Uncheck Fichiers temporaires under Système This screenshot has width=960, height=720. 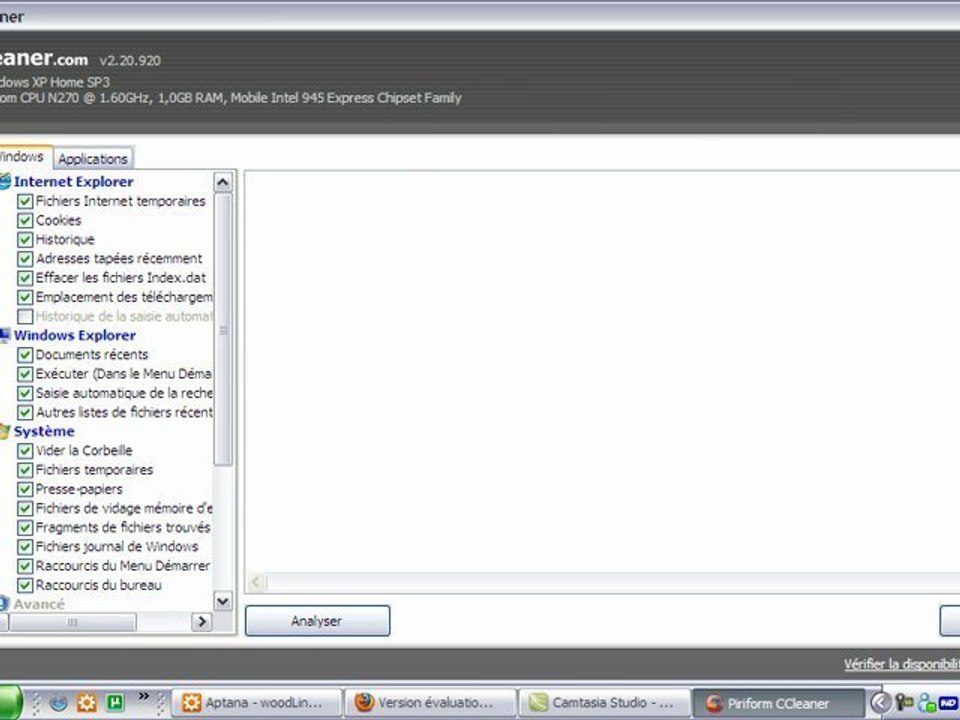point(25,470)
